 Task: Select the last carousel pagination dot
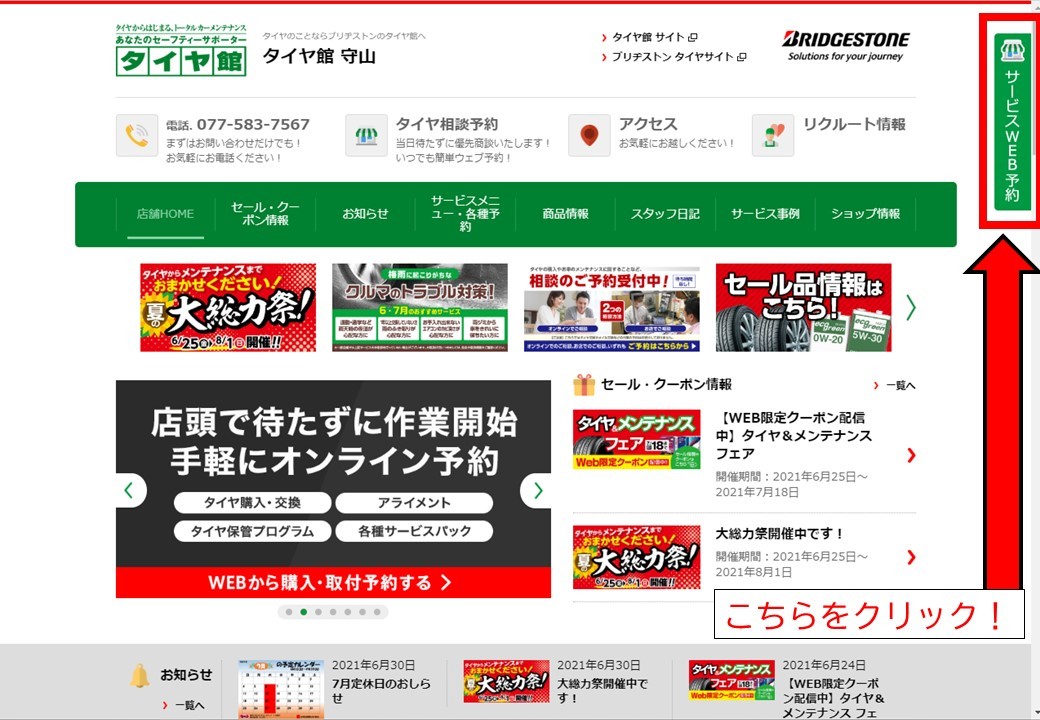click(x=377, y=612)
